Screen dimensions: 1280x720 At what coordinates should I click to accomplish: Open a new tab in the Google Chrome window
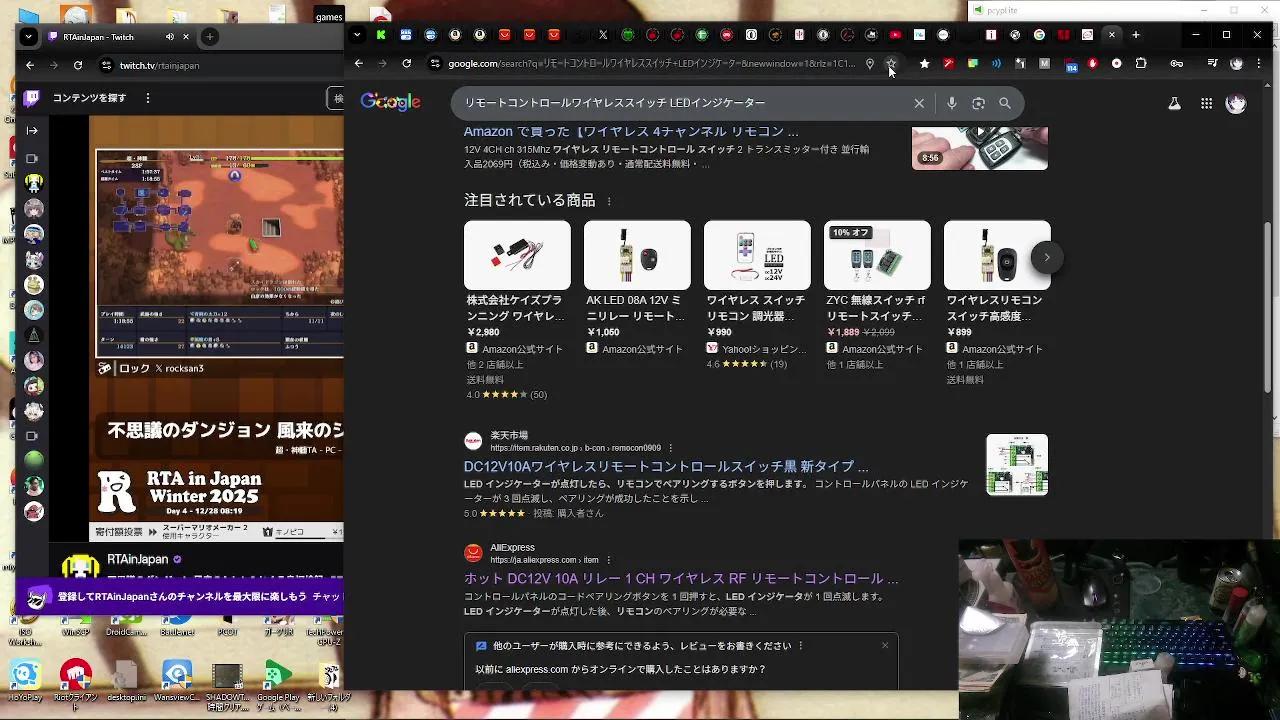tap(1136, 35)
